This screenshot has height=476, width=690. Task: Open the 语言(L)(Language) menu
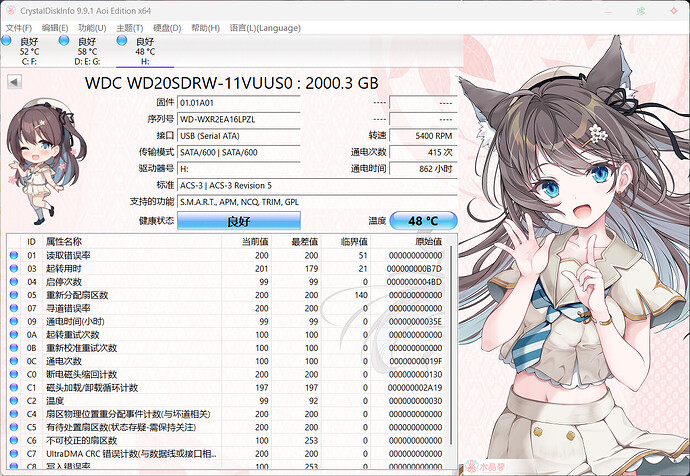[265, 28]
